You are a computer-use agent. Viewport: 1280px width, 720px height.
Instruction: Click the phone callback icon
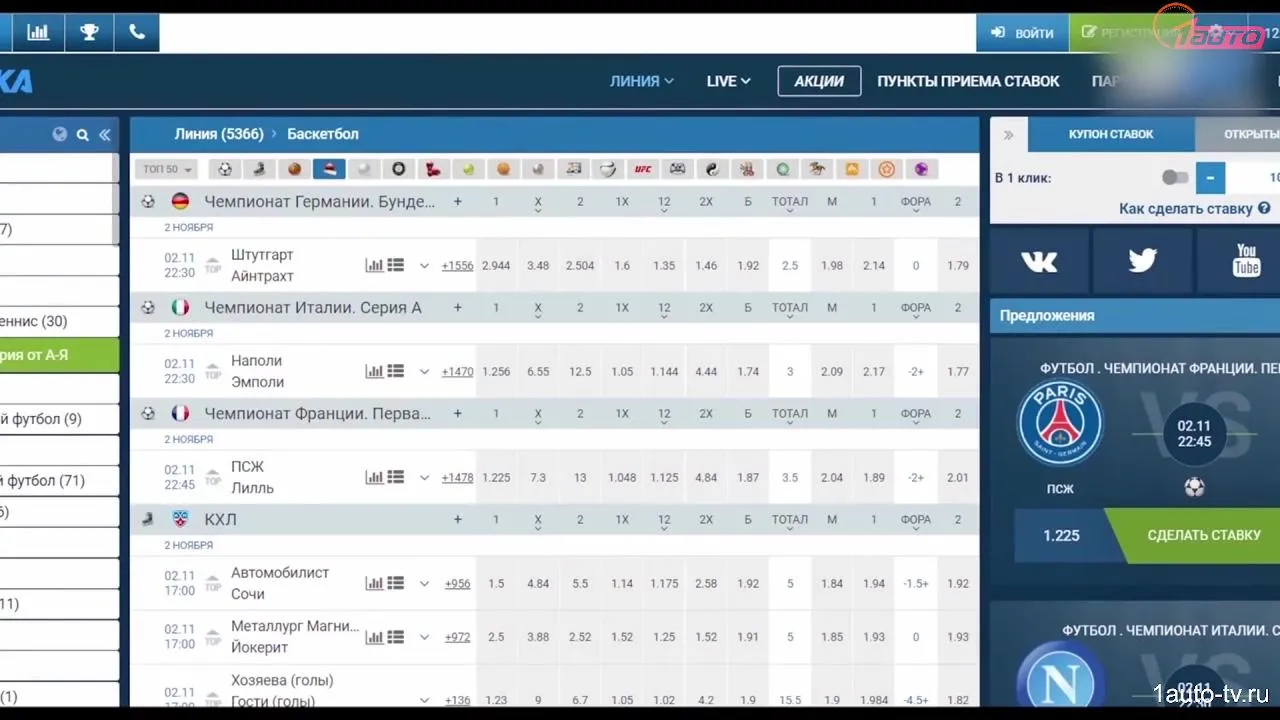(137, 32)
